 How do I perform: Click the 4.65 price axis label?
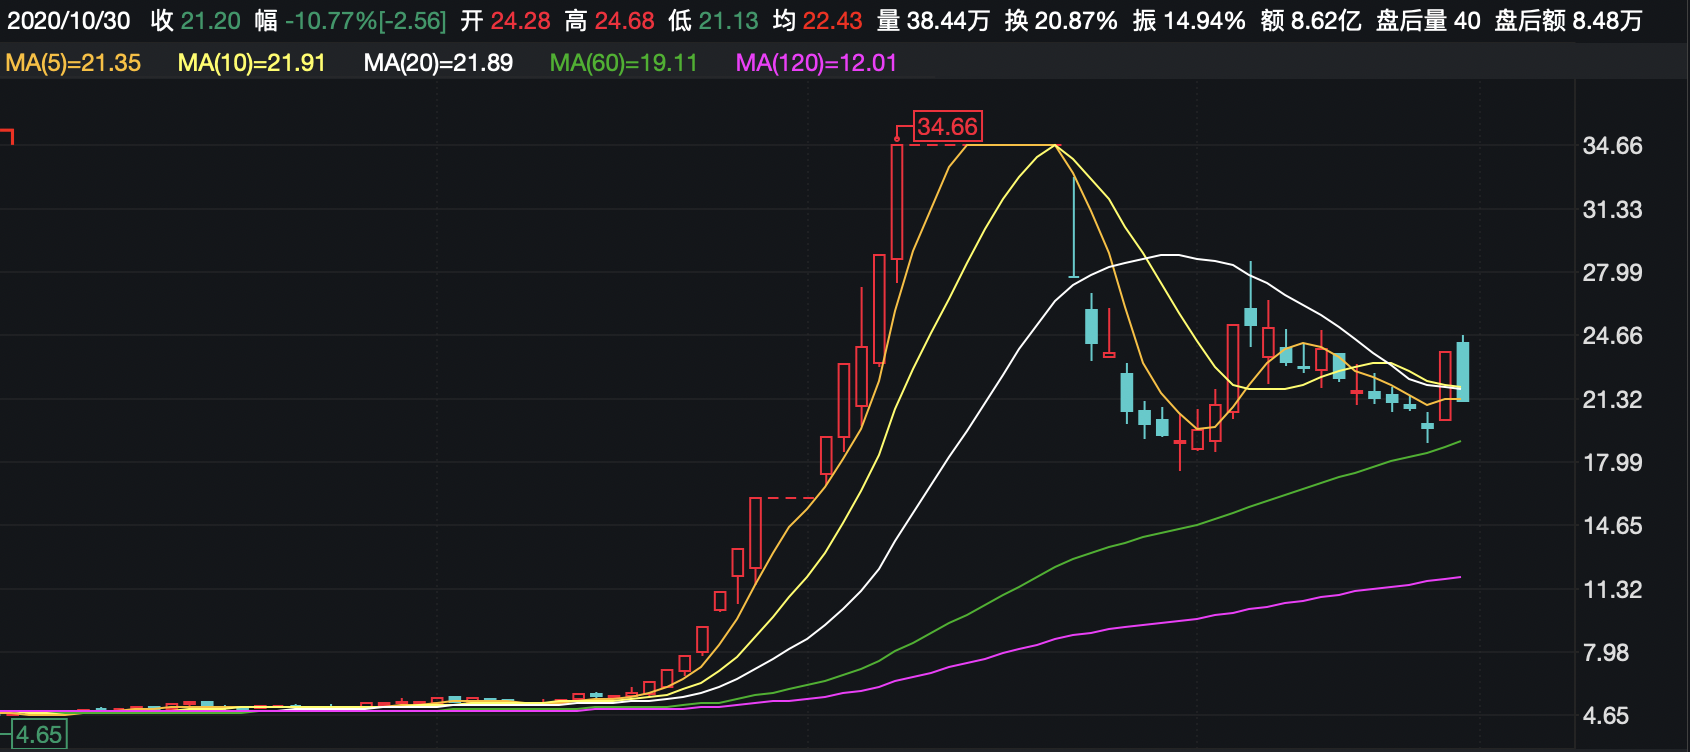coord(1606,715)
